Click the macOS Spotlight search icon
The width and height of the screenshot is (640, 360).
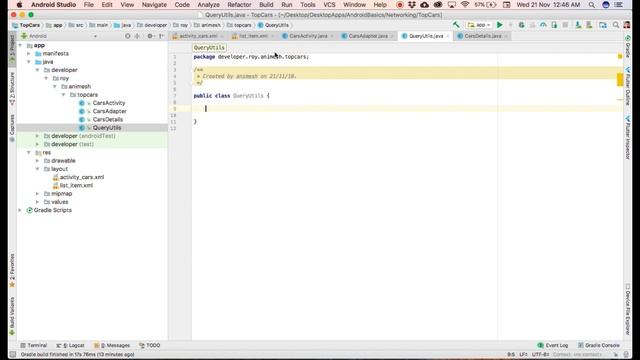coord(591,5)
